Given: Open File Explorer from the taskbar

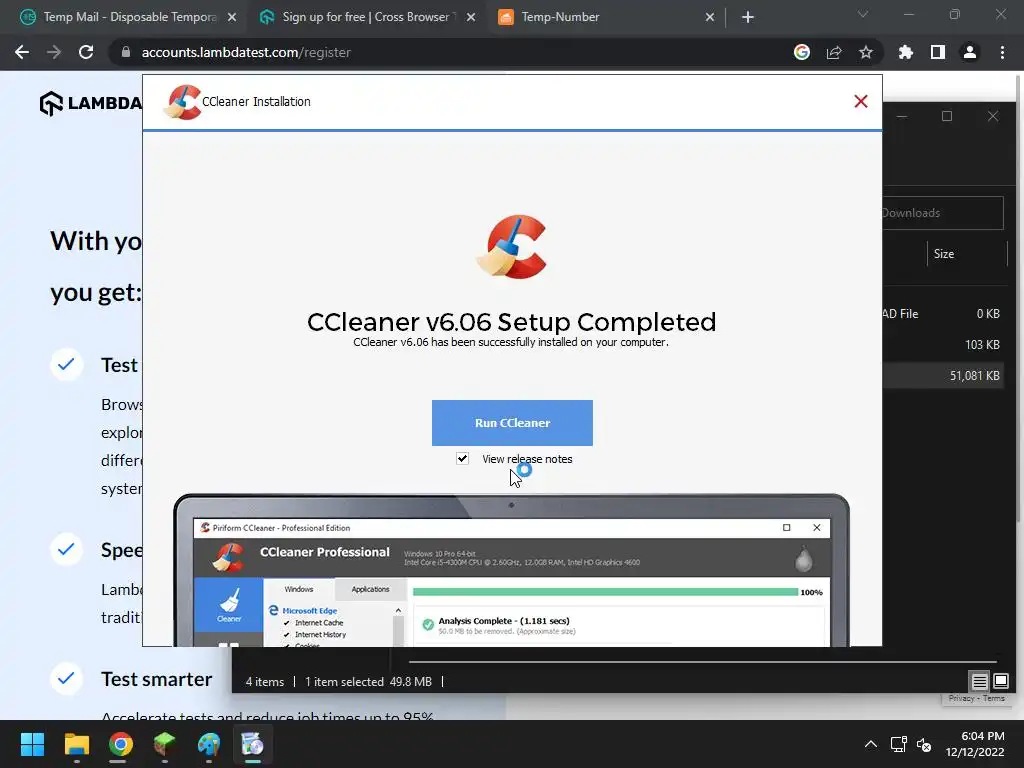Looking at the screenshot, I should pyautogui.click(x=76, y=744).
